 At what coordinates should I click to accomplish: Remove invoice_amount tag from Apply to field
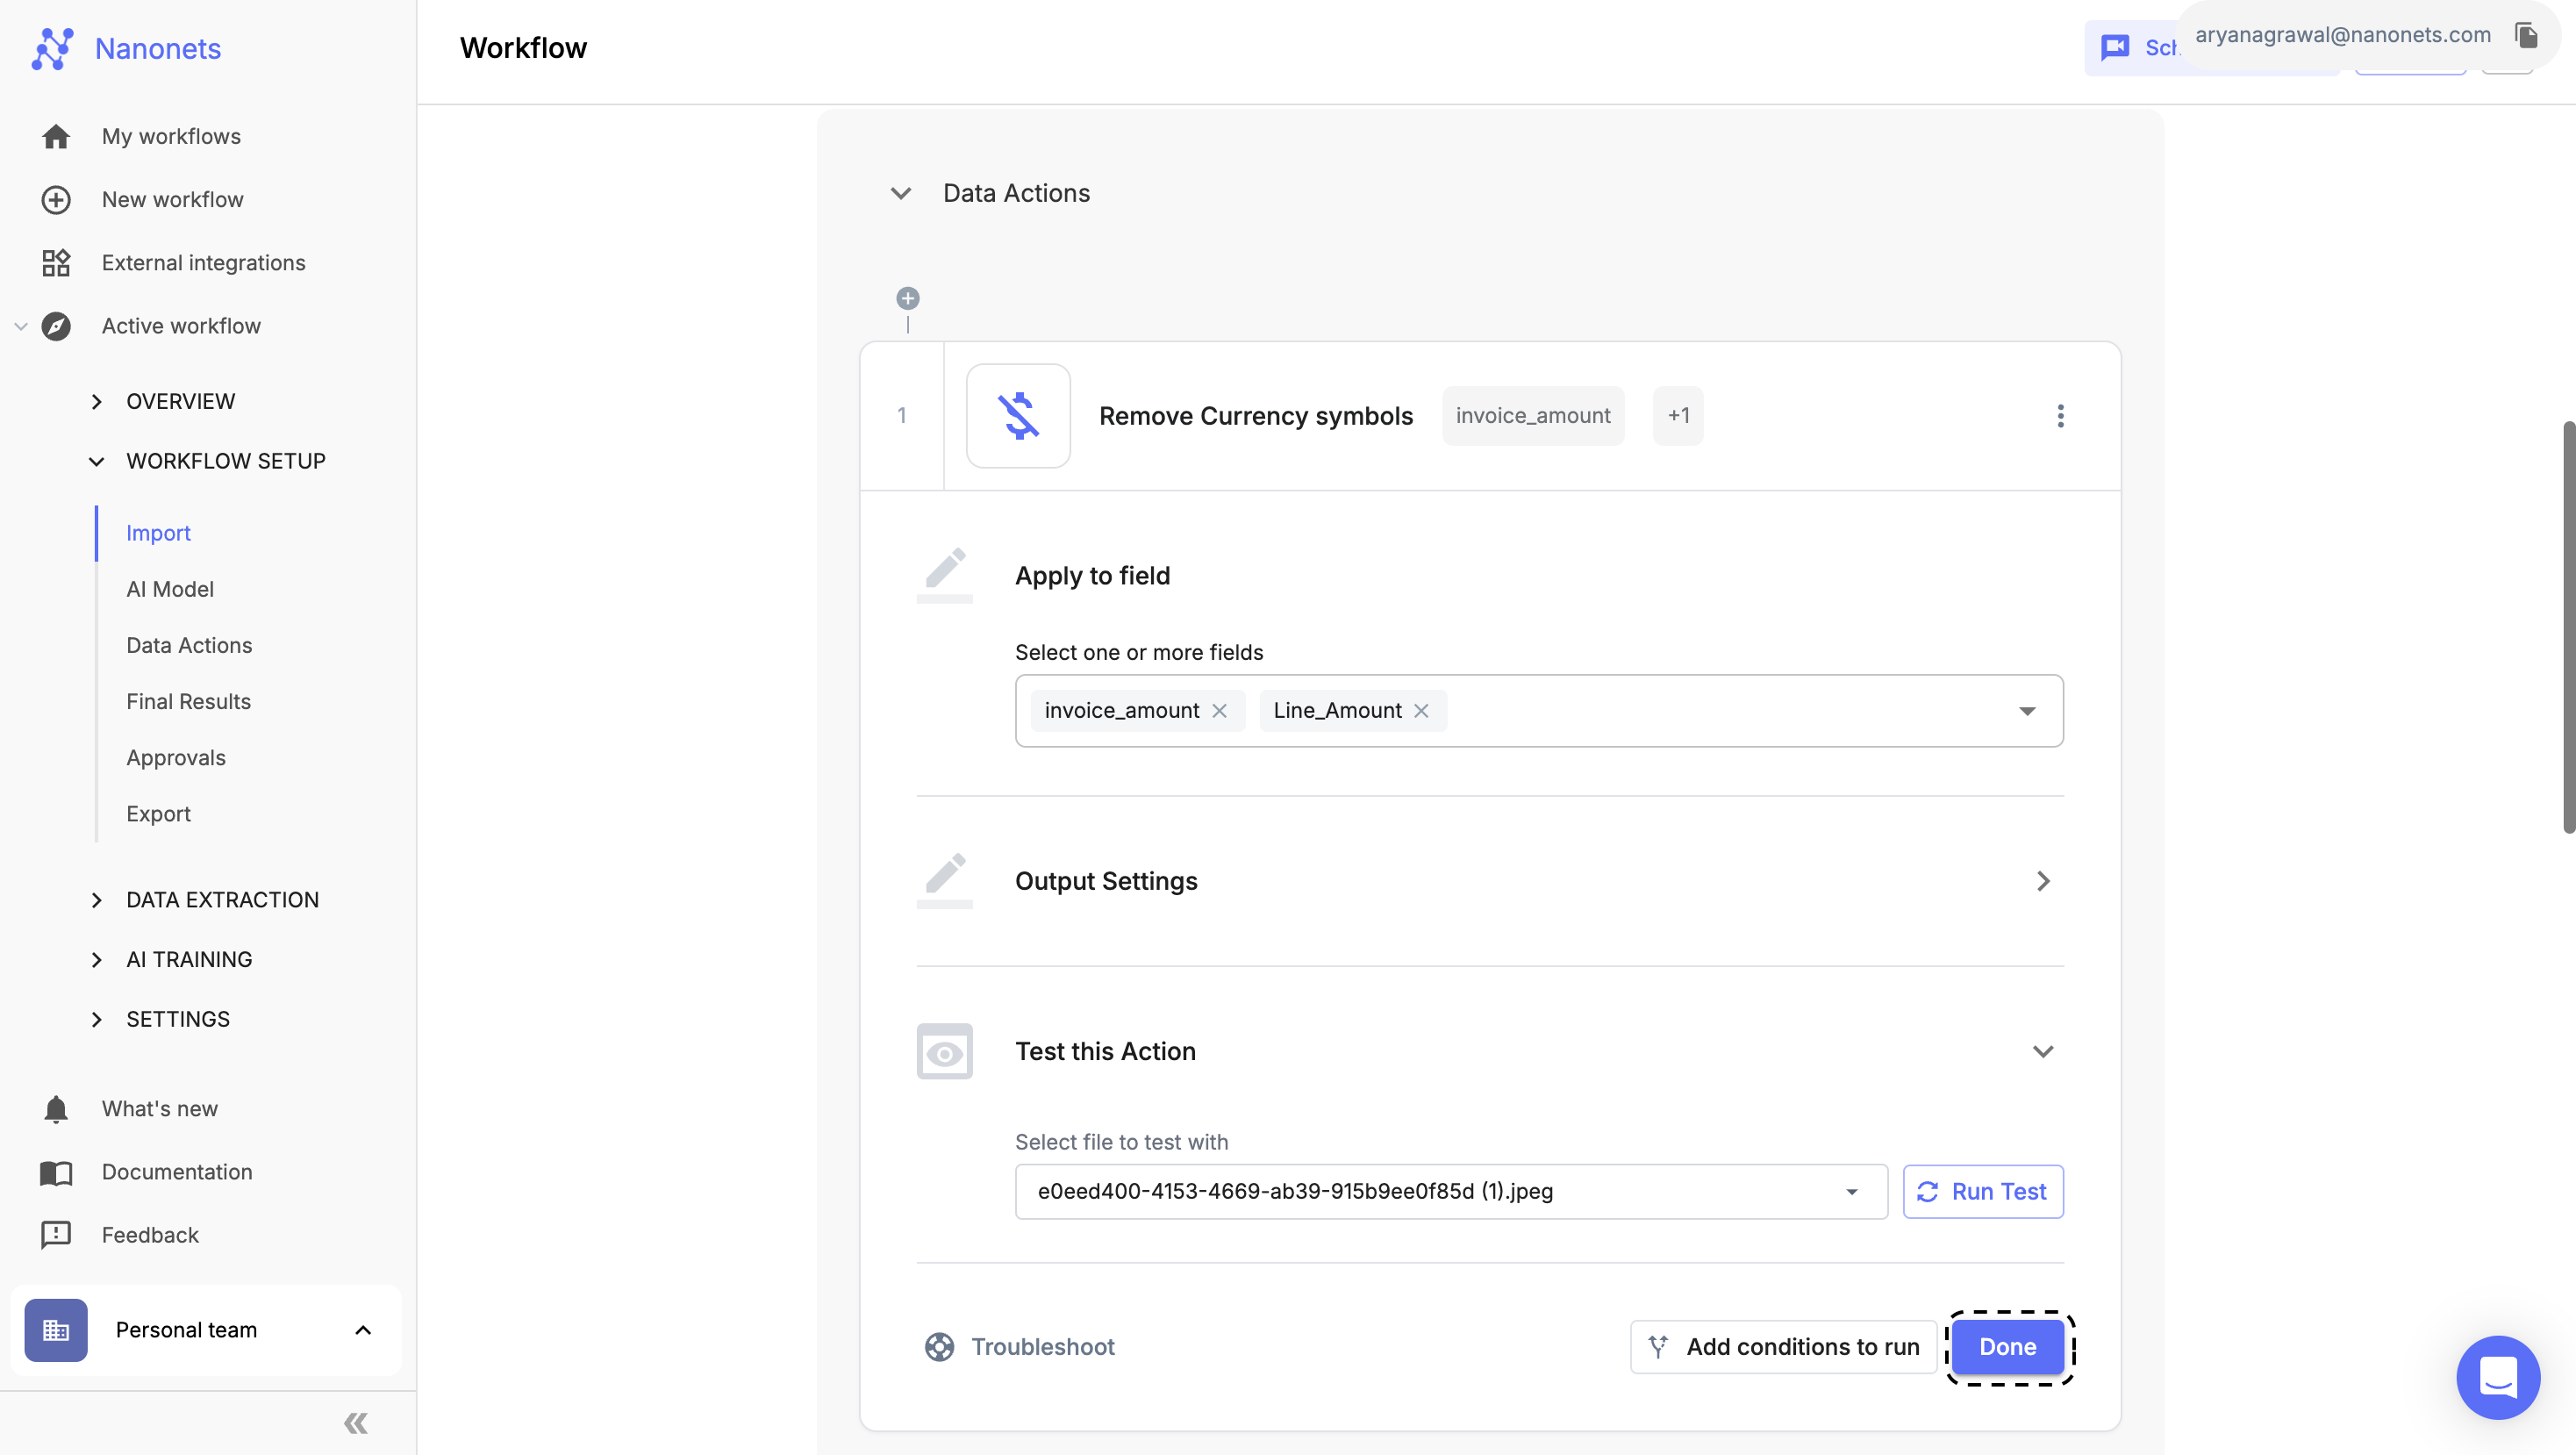coord(1220,710)
